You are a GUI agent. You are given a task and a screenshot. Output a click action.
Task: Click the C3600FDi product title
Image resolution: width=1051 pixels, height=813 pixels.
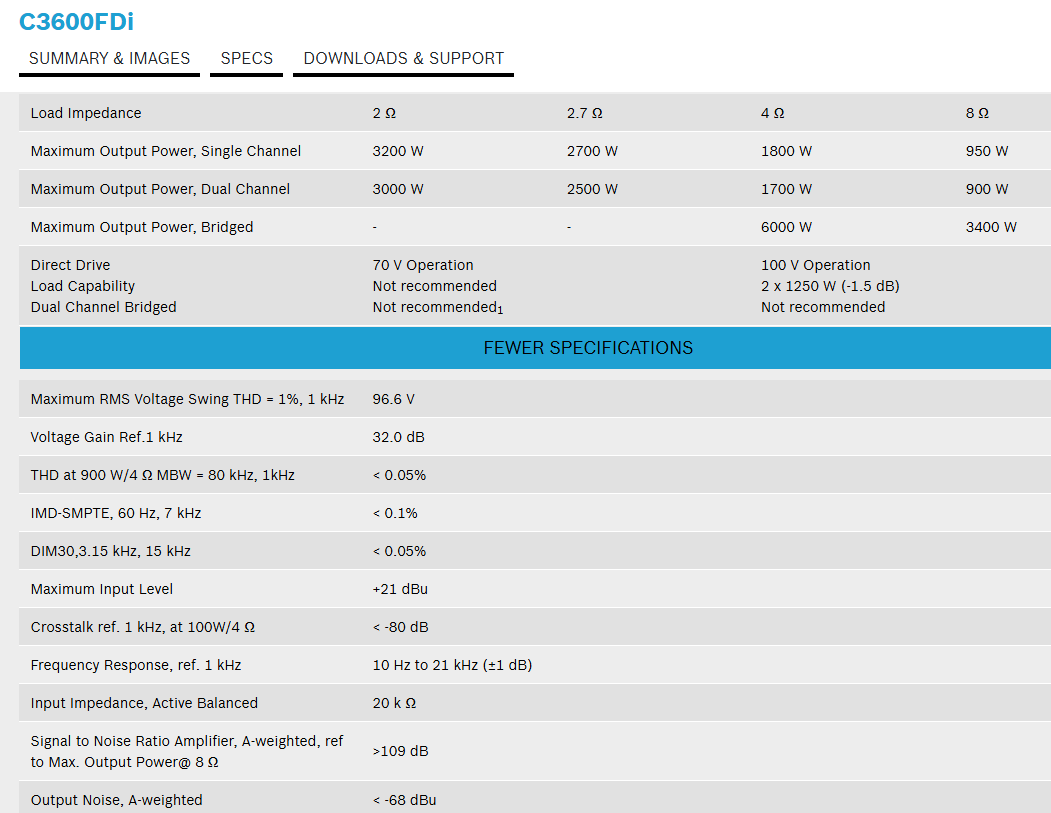[x=76, y=22]
